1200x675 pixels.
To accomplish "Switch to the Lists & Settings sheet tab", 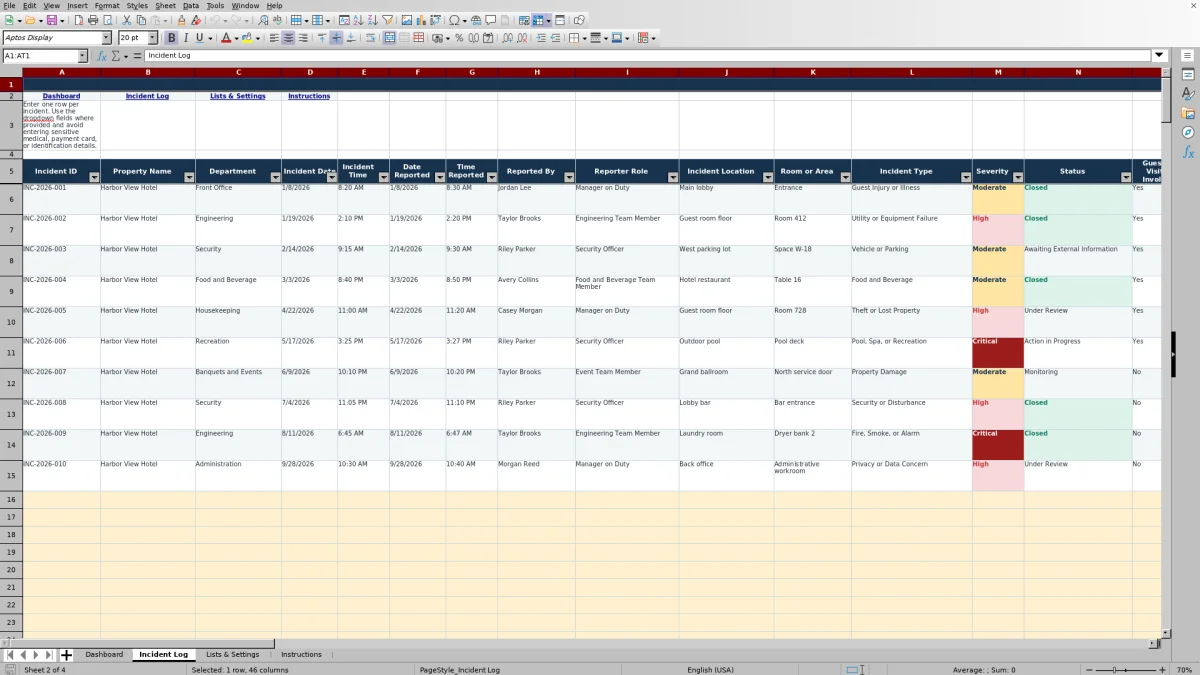I will [x=232, y=655].
